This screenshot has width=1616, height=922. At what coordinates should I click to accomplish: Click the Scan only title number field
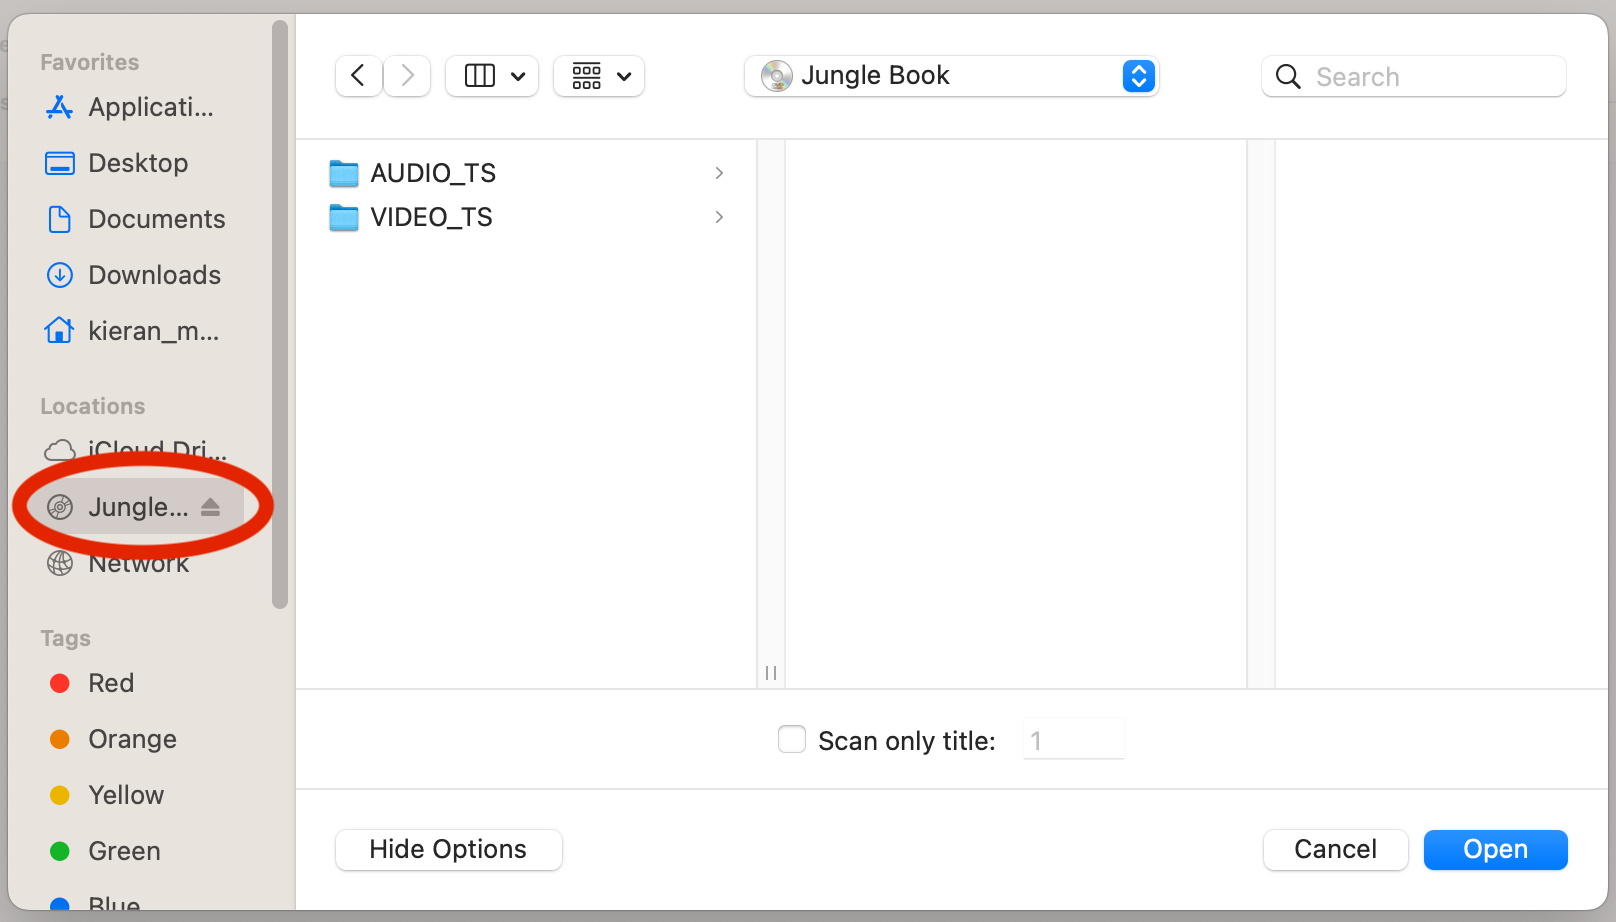point(1074,740)
